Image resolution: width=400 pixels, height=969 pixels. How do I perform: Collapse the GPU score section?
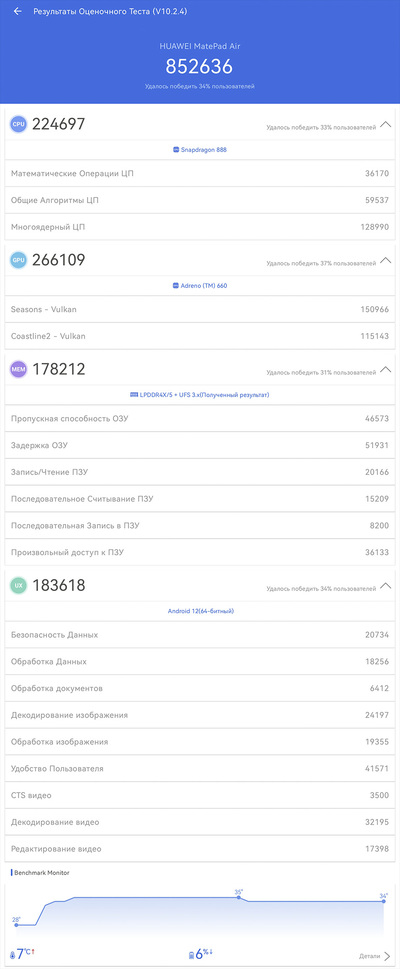click(386, 260)
